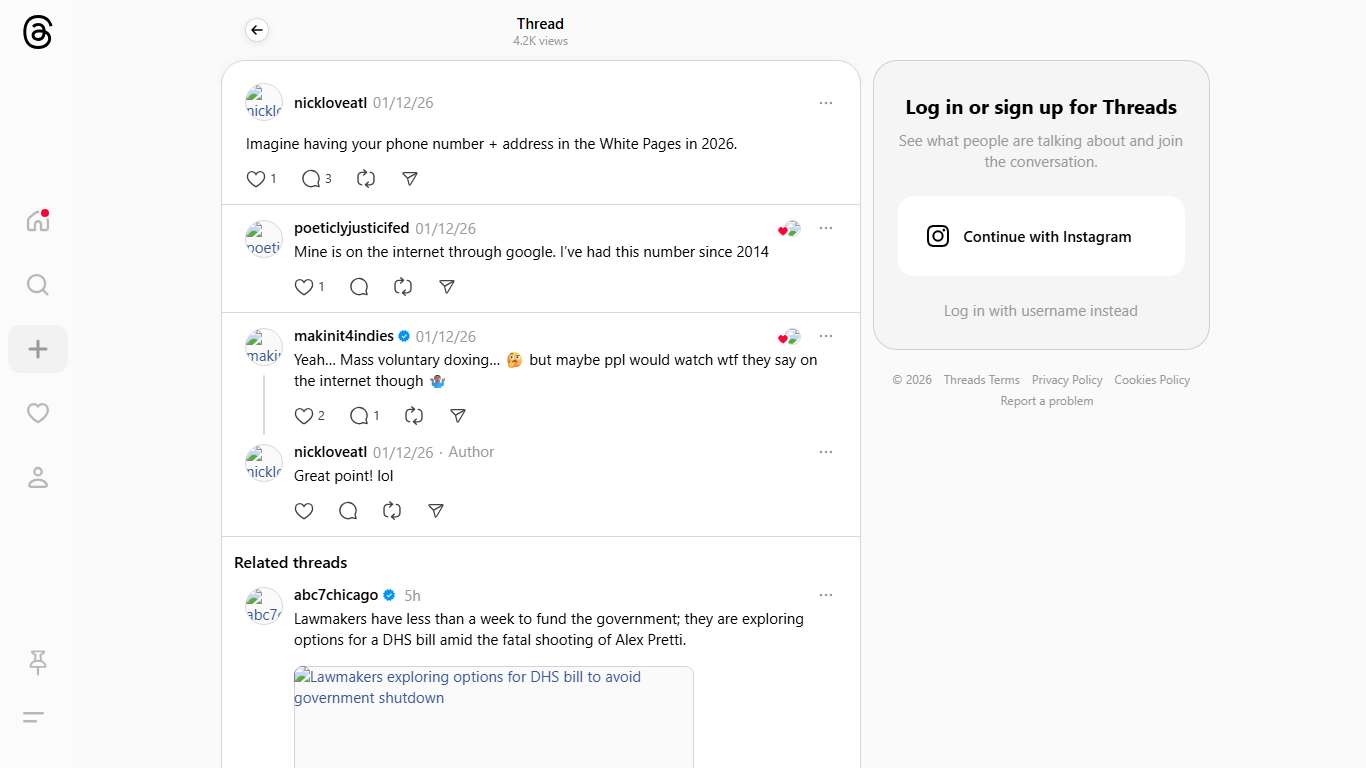Open the Profile icon in sidebar
1366x768 pixels.
click(38, 478)
